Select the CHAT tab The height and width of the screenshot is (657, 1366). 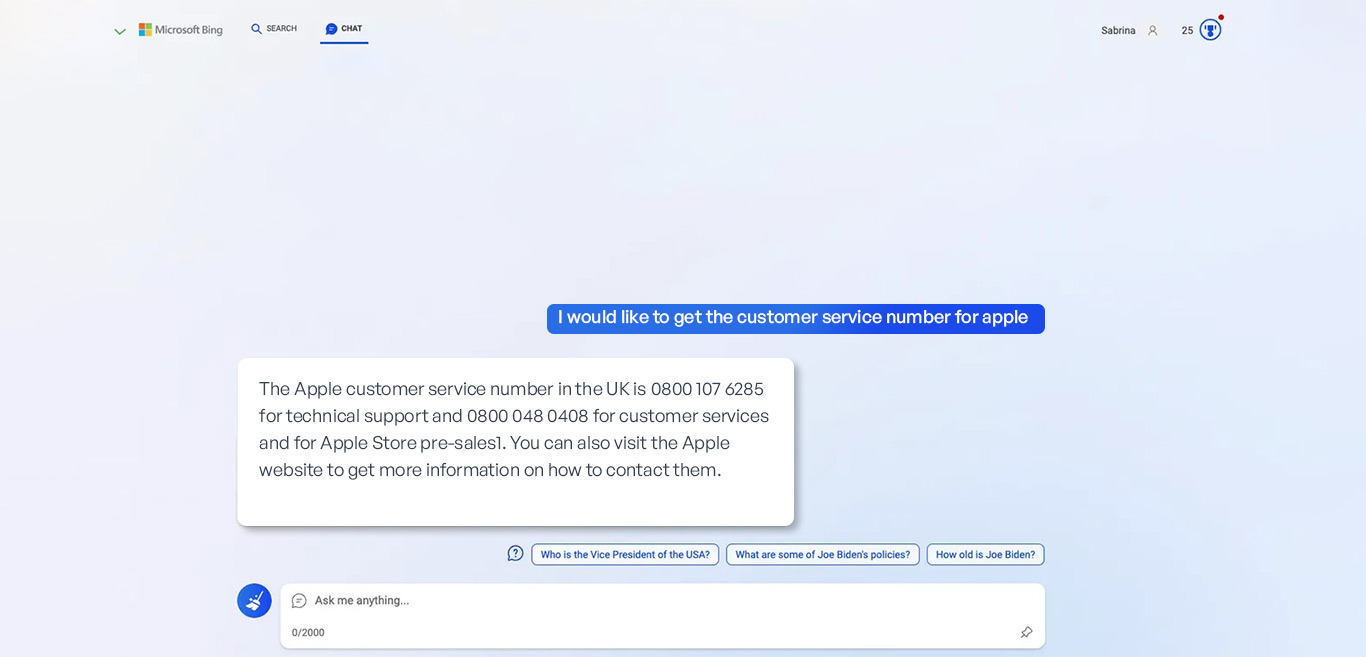pyautogui.click(x=344, y=29)
